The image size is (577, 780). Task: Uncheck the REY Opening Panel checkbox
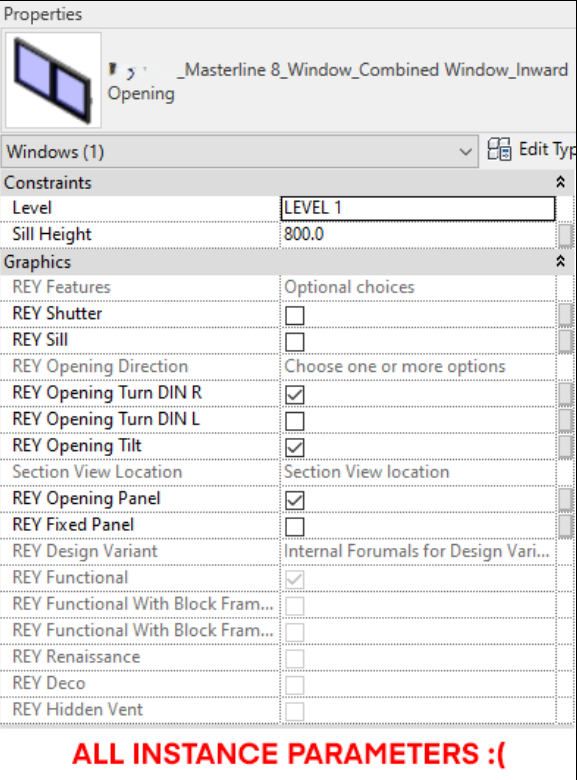coord(295,500)
